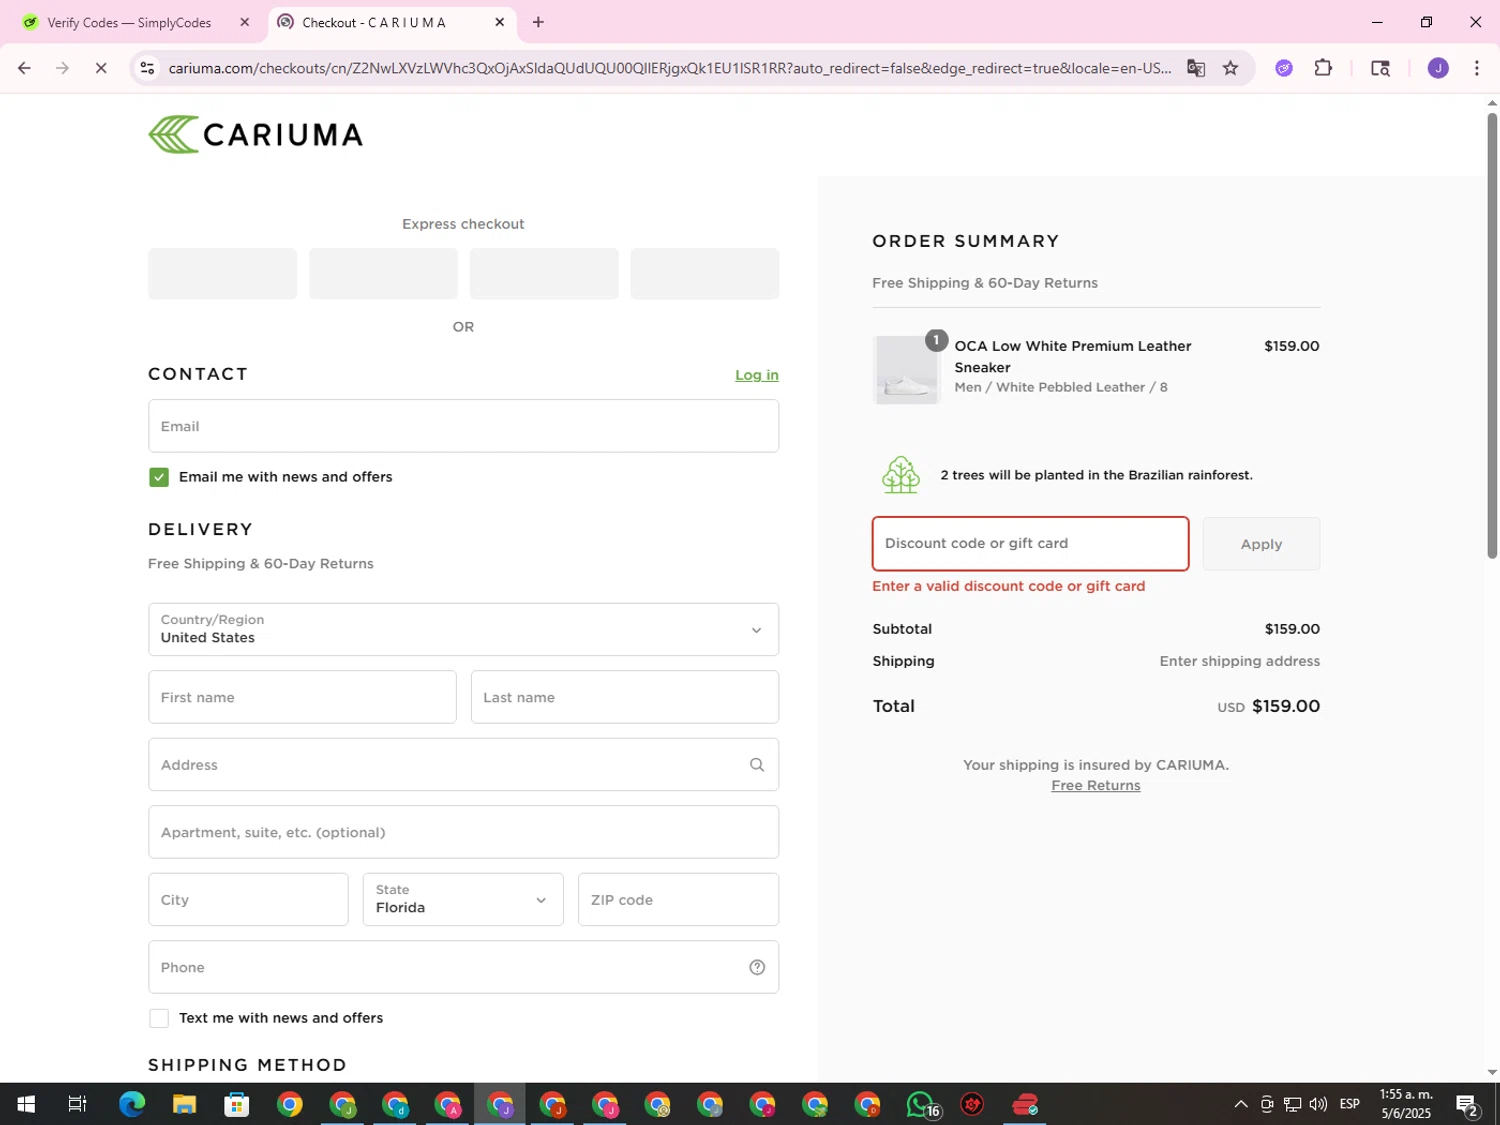Image resolution: width=1500 pixels, height=1125 pixels.
Task: Click the Address input field
Action: tap(463, 765)
